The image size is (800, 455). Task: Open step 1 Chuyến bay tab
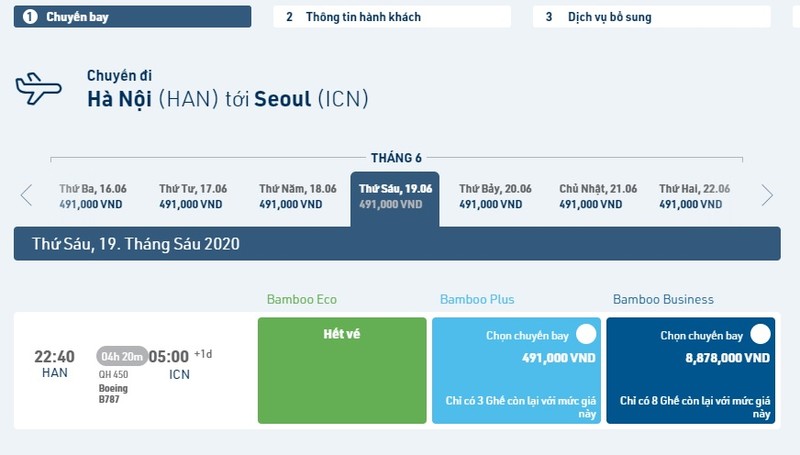[132, 17]
